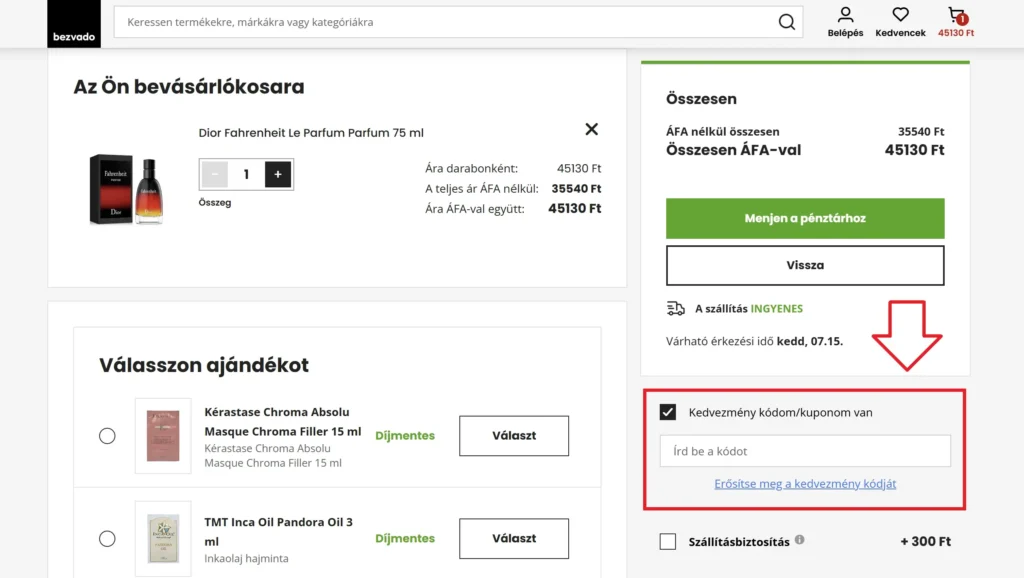This screenshot has width=1024, height=578.
Task: Click the + 300 Ft insurance price
Action: [x=925, y=541]
